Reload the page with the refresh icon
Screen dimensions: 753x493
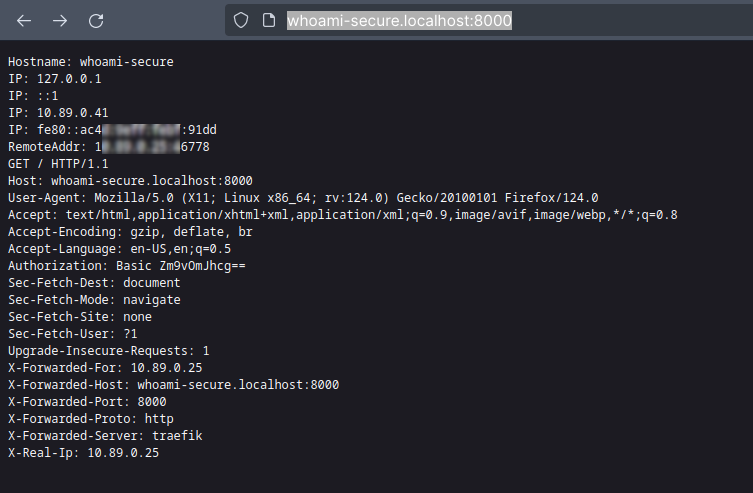coord(96,20)
